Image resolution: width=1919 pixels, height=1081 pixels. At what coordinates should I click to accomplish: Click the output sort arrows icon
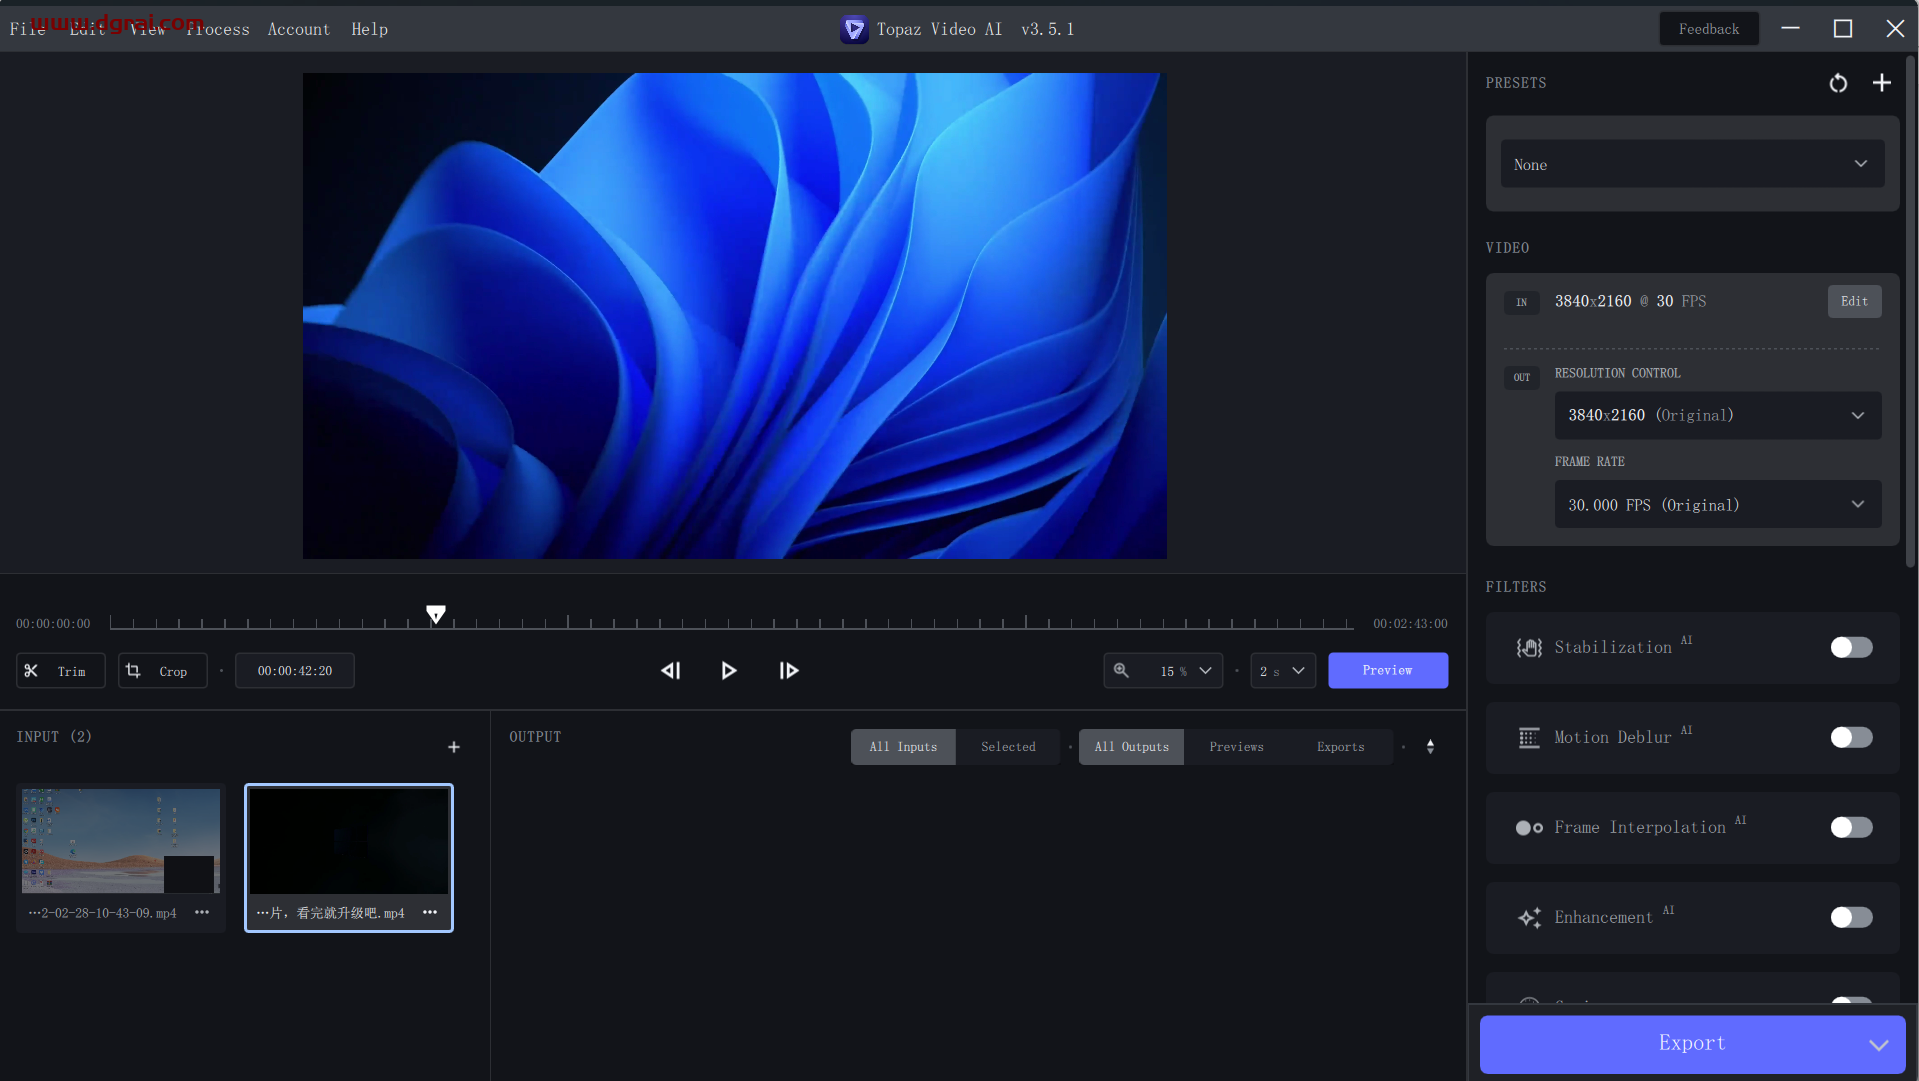(x=1430, y=747)
